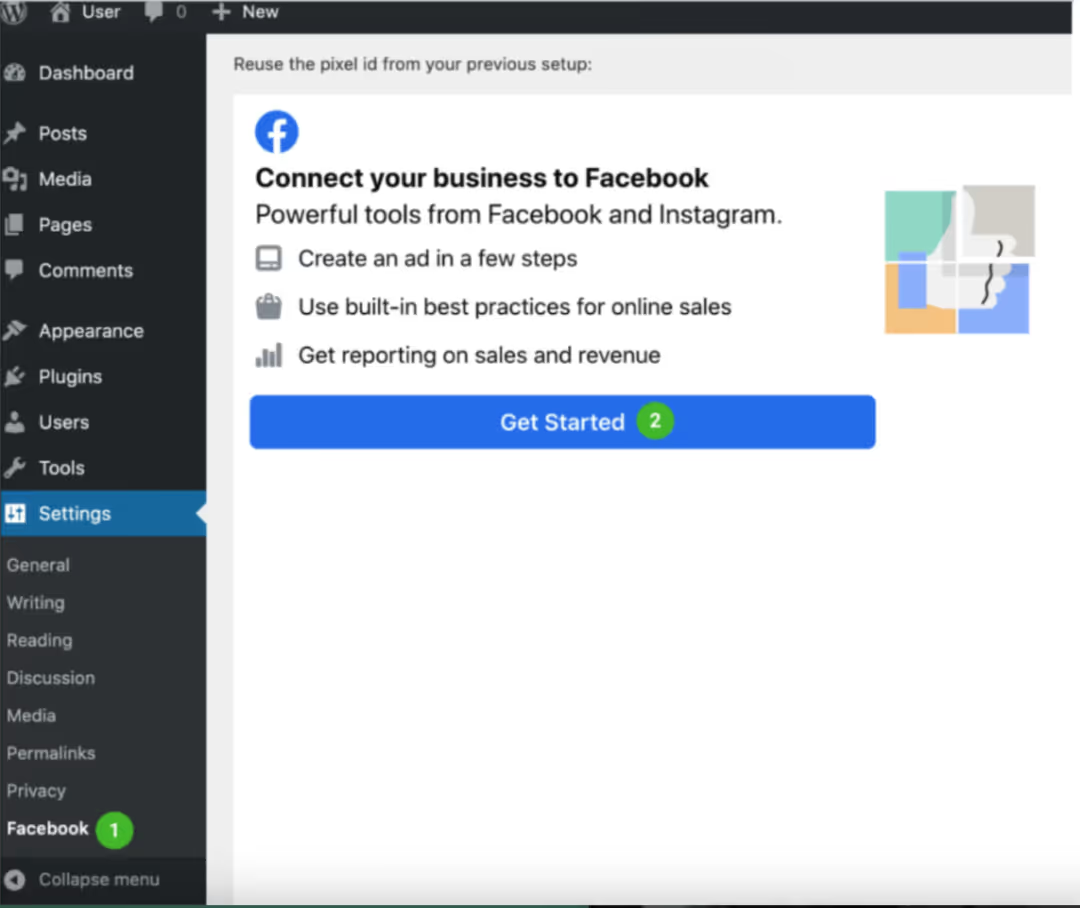Screen dimensions: 1080x908
Task: Select the highlighted Settings menu
Action: (x=103, y=513)
